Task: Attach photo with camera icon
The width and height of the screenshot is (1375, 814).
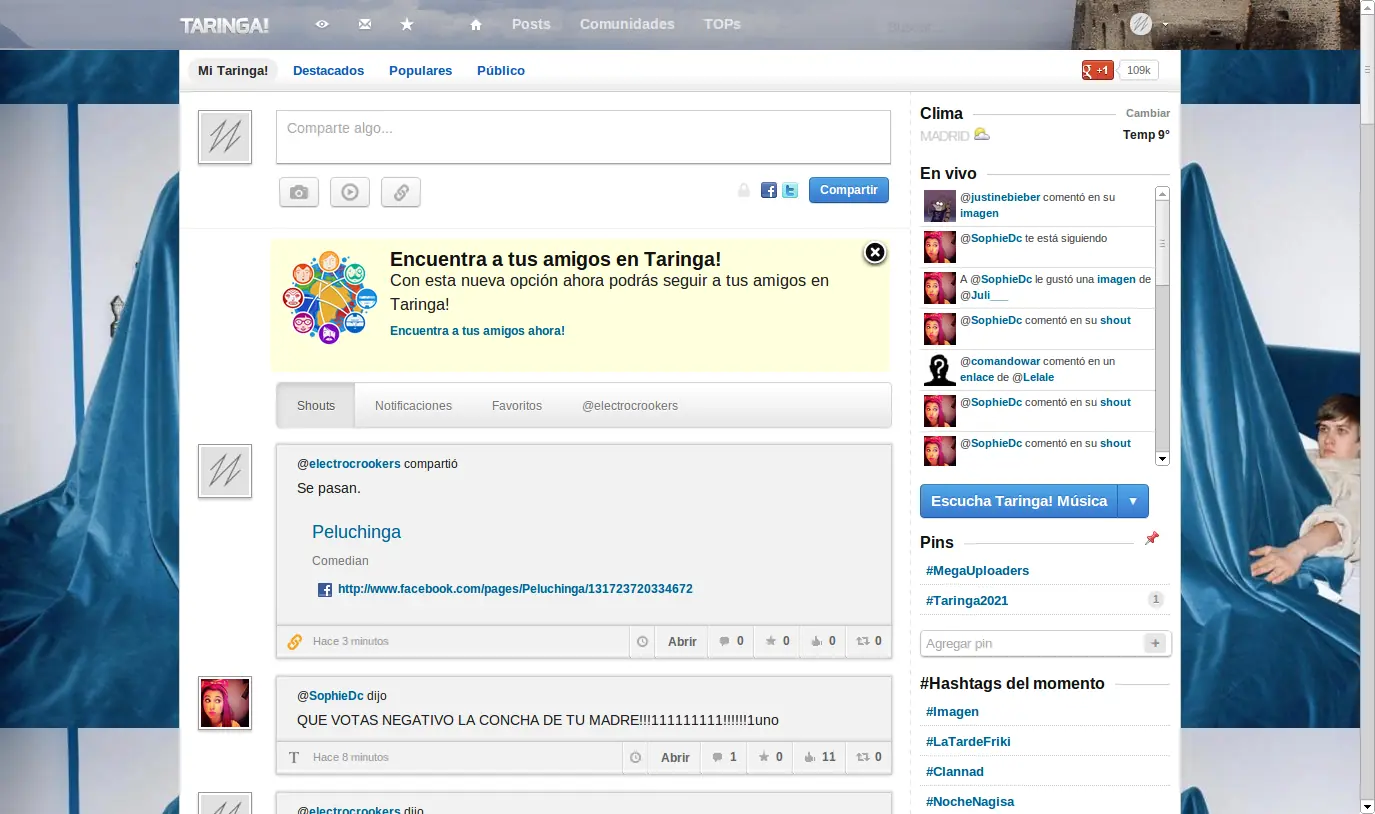Action: tap(299, 192)
